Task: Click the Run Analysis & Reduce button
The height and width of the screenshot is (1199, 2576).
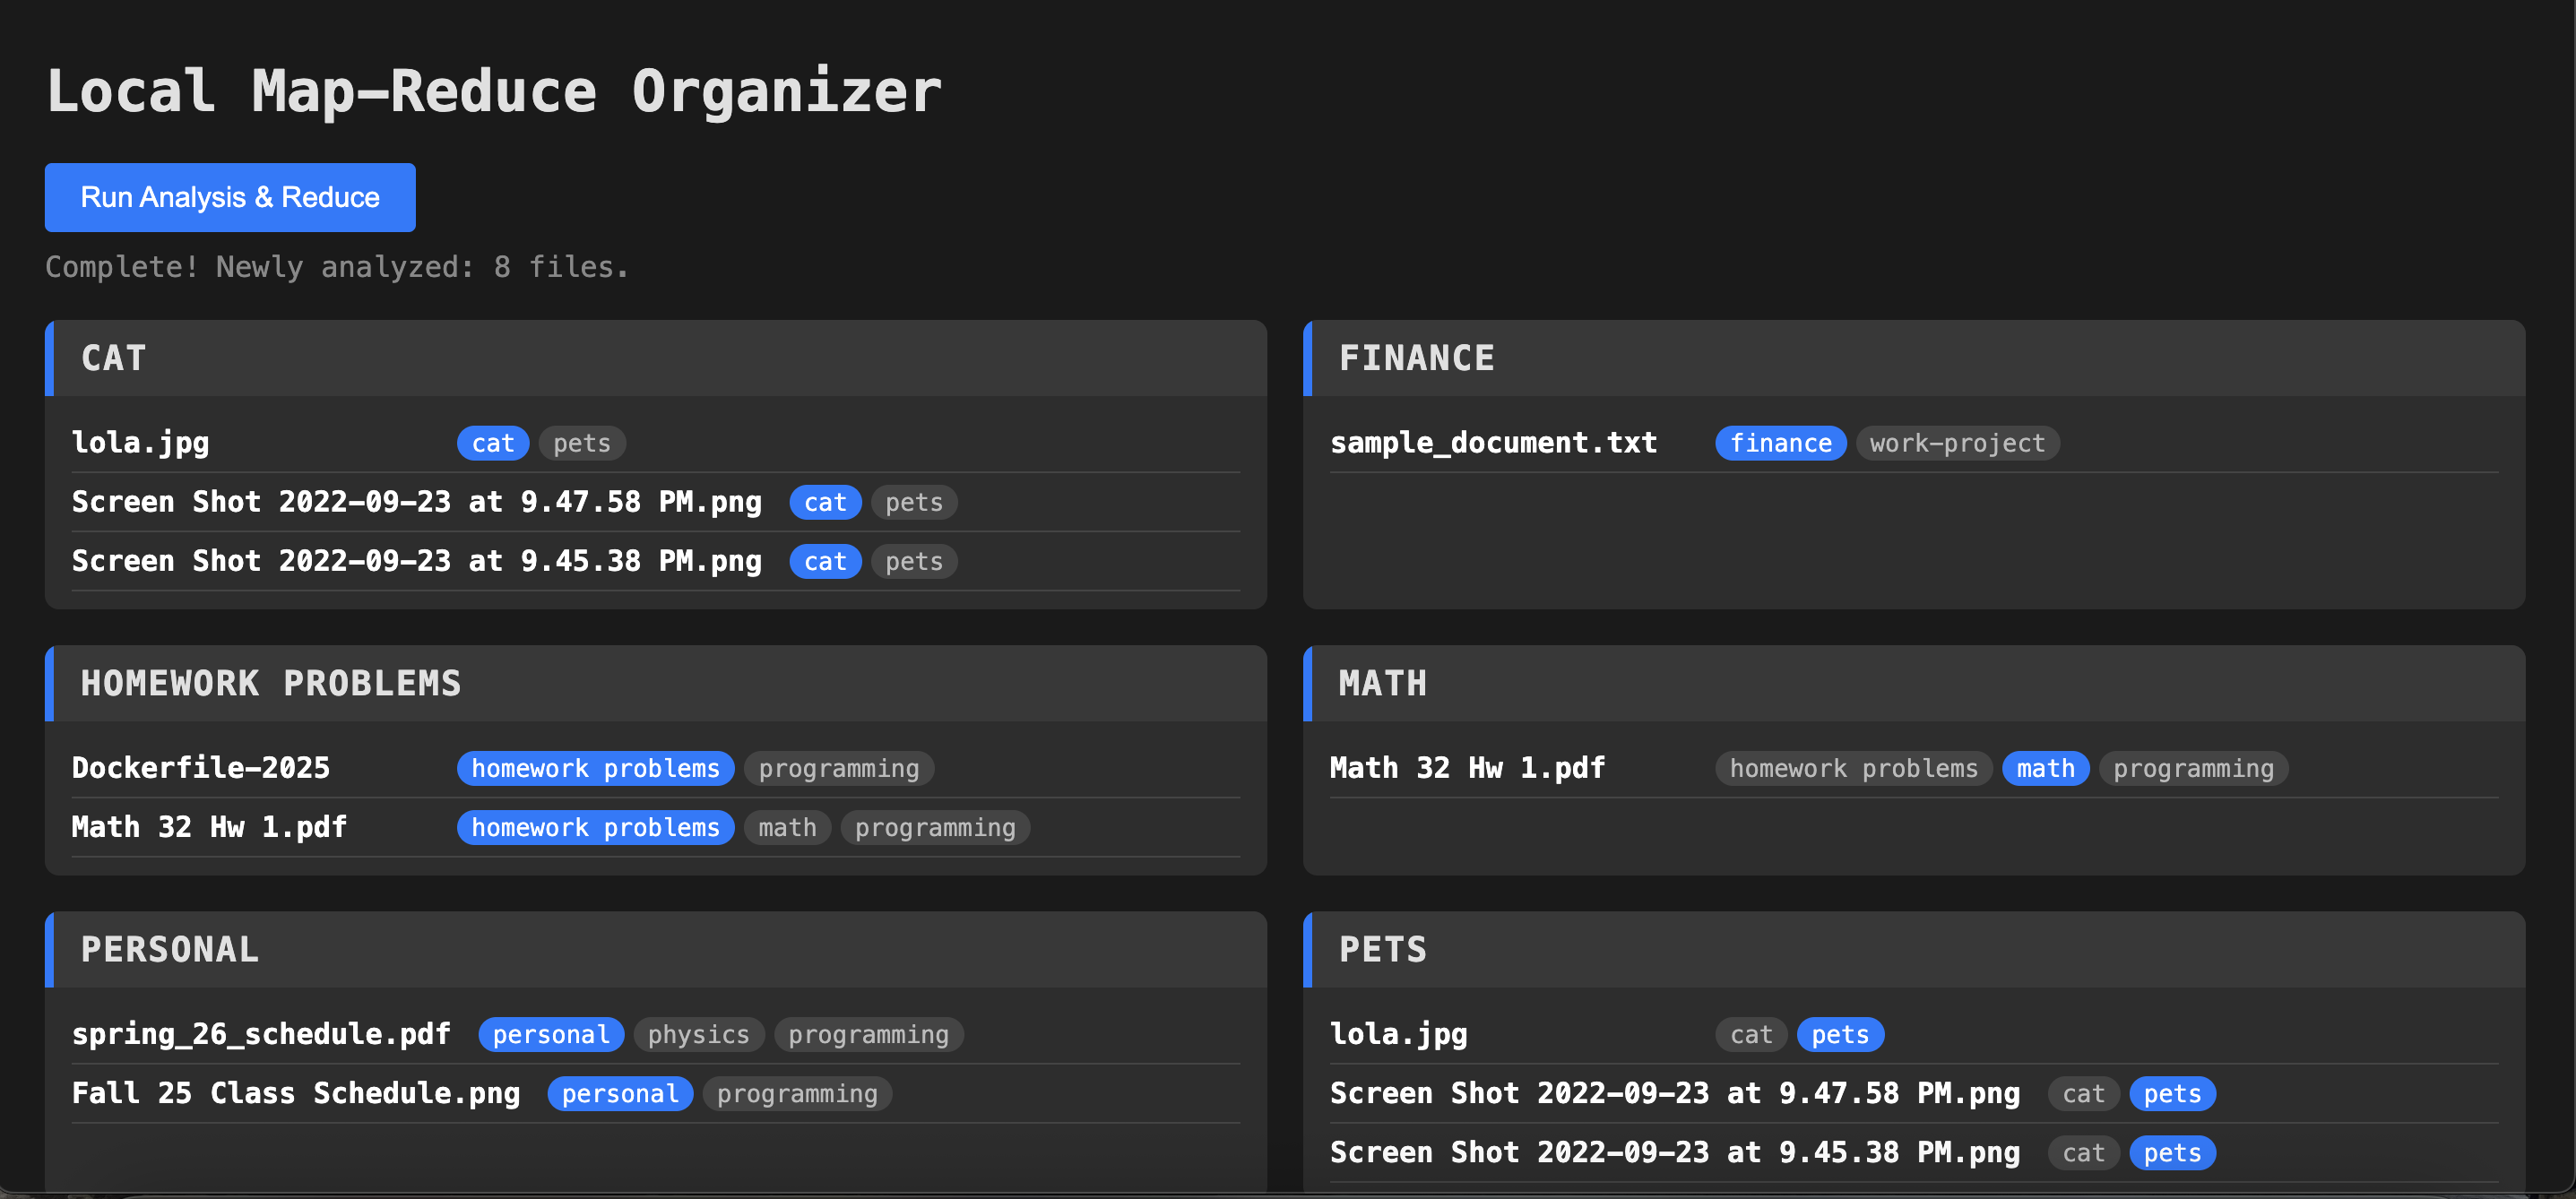Action: click(x=229, y=197)
